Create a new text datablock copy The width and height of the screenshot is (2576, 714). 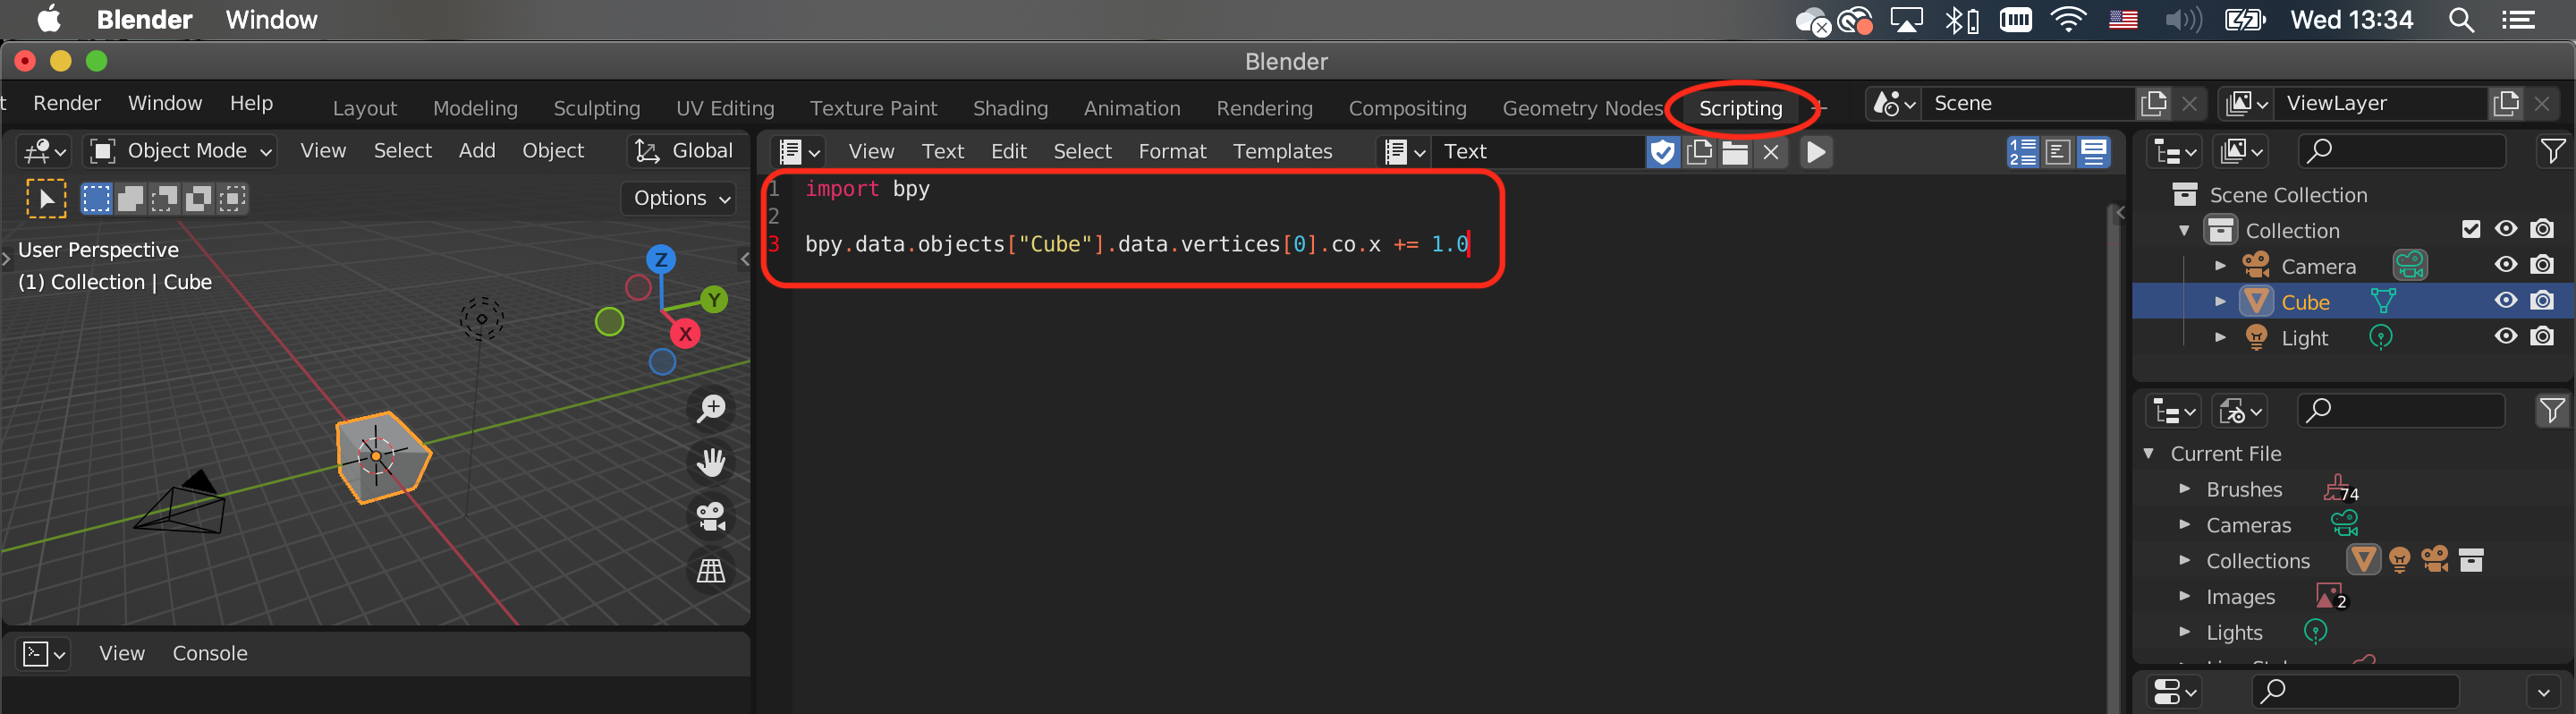coord(1699,152)
